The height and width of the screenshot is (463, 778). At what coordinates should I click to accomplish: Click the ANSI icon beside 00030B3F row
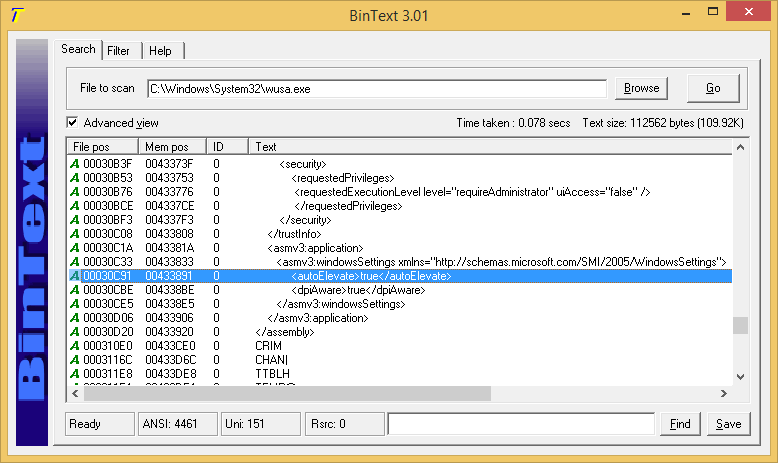pos(74,164)
